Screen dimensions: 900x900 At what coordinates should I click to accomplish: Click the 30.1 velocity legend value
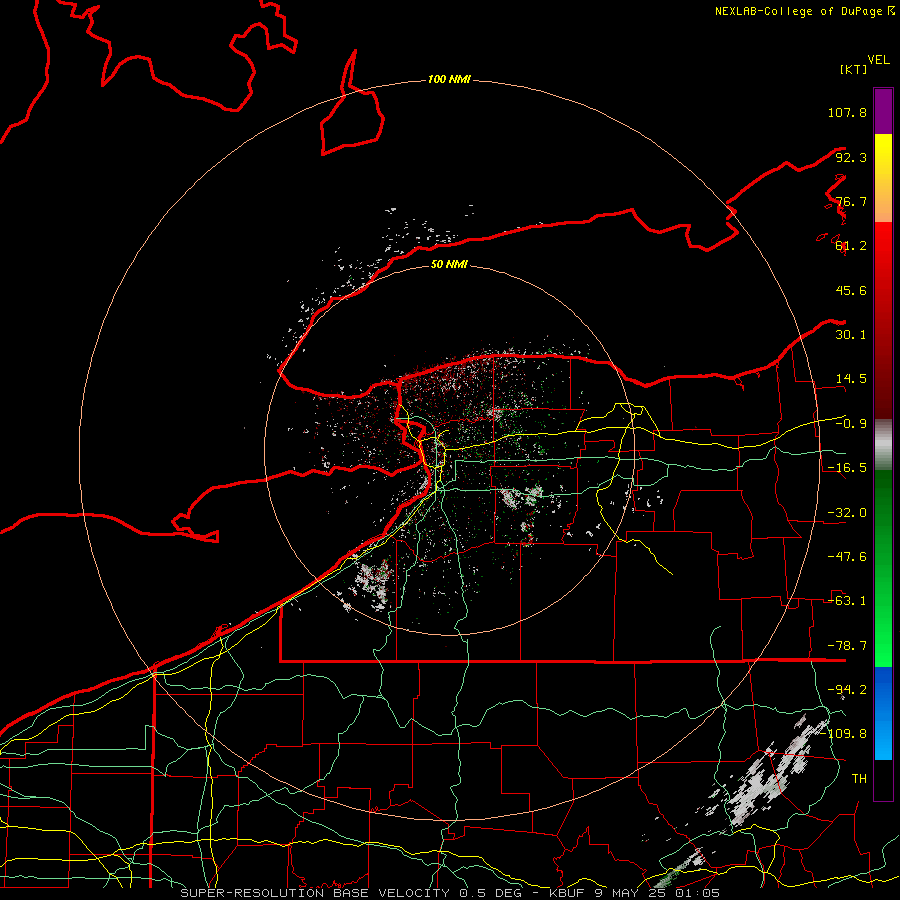851,335
